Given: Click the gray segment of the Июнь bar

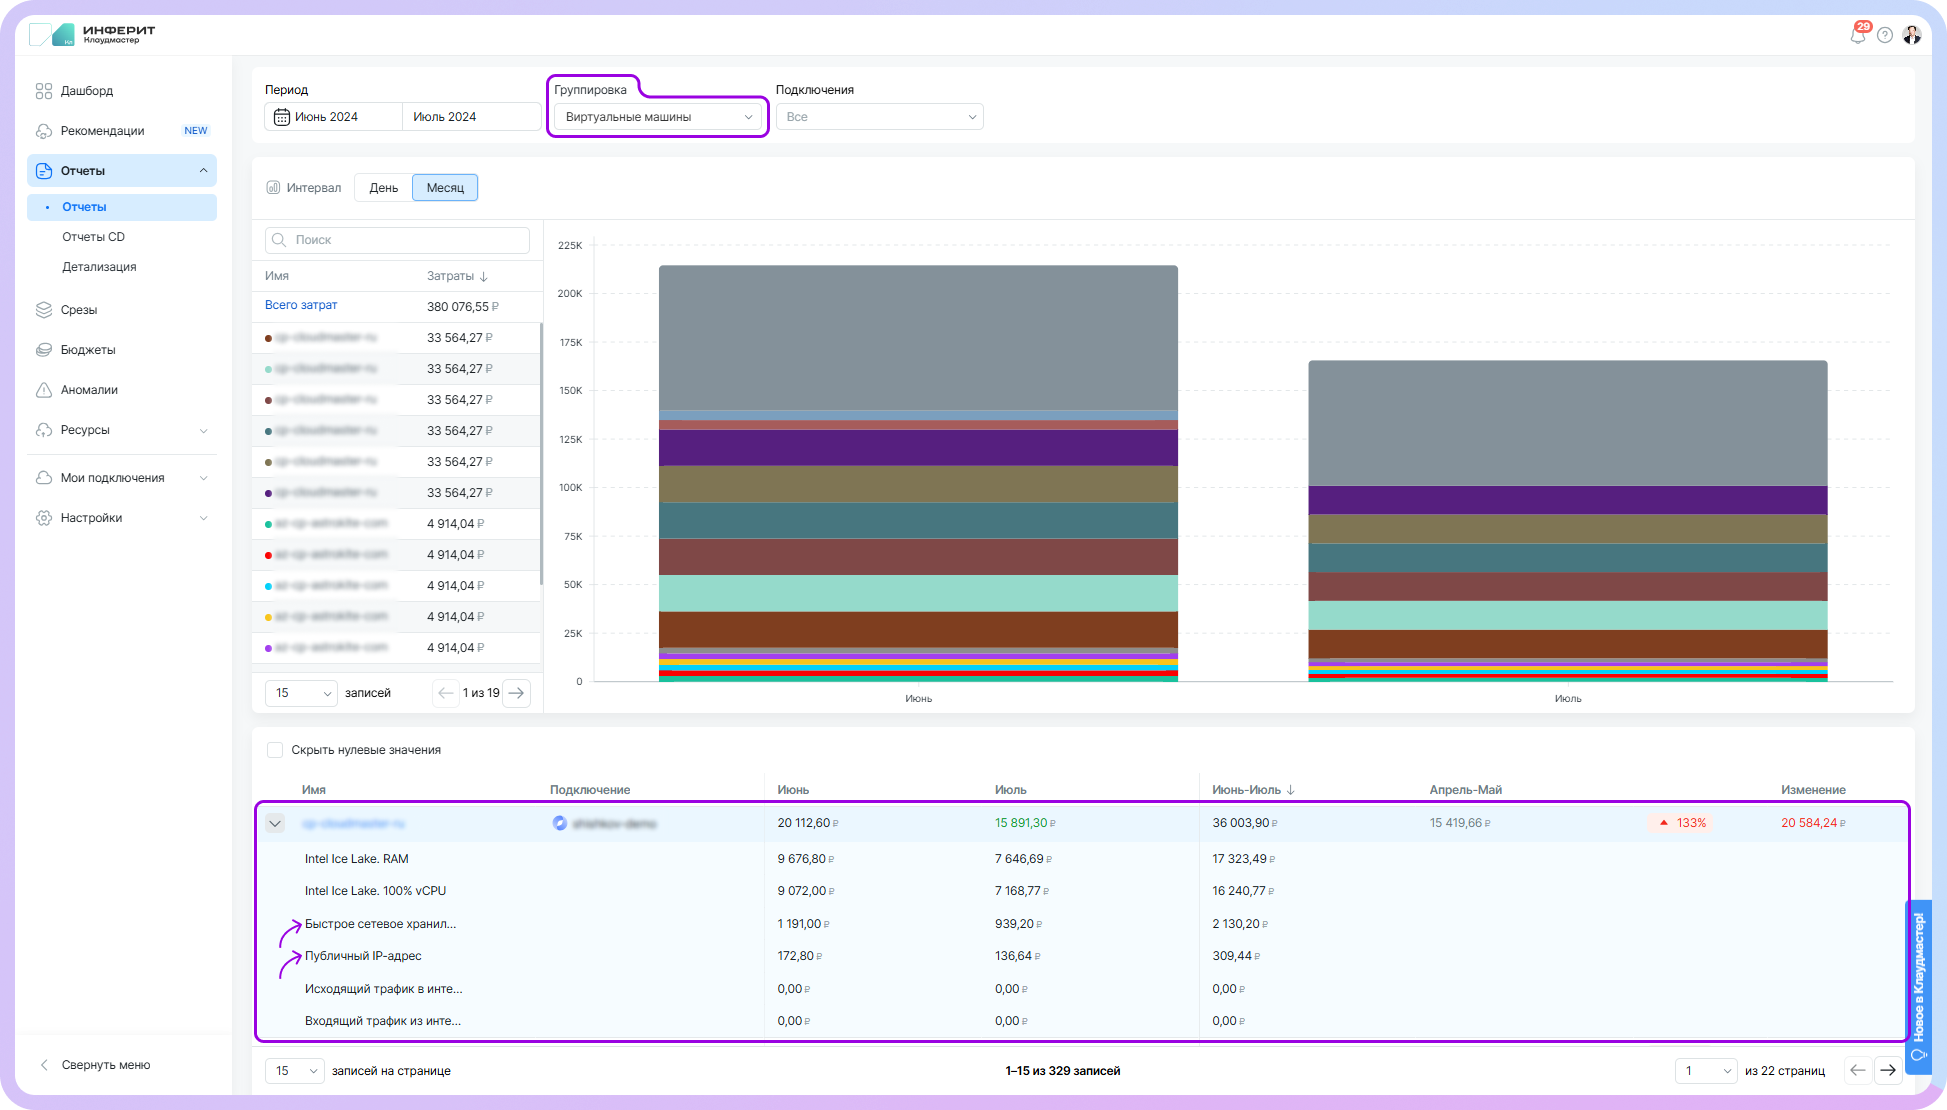Looking at the screenshot, I should click(918, 337).
